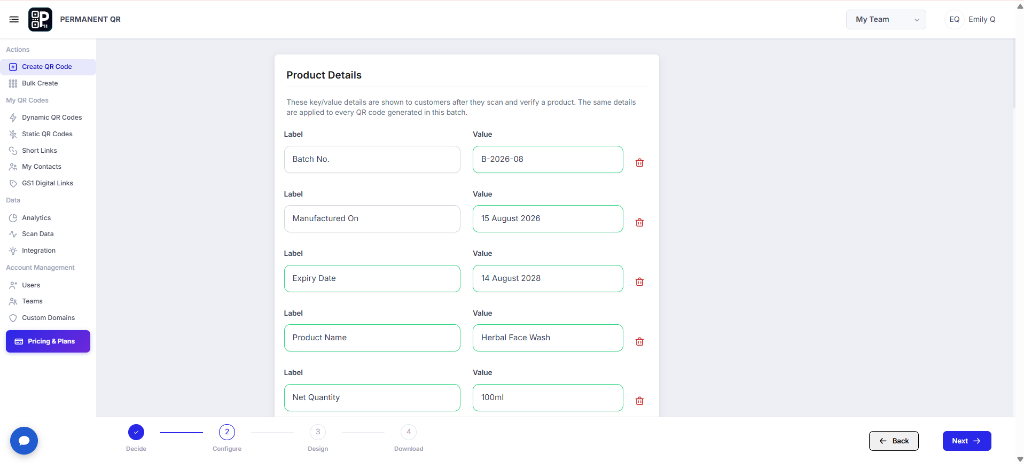Select the Download step 4 circle
Image resolution: width=1024 pixels, height=464 pixels.
coord(408,432)
